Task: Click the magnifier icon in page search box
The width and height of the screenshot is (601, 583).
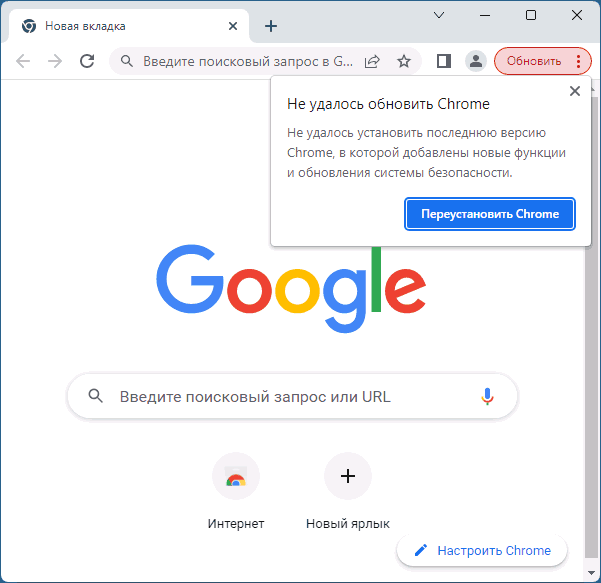Action: [95, 396]
